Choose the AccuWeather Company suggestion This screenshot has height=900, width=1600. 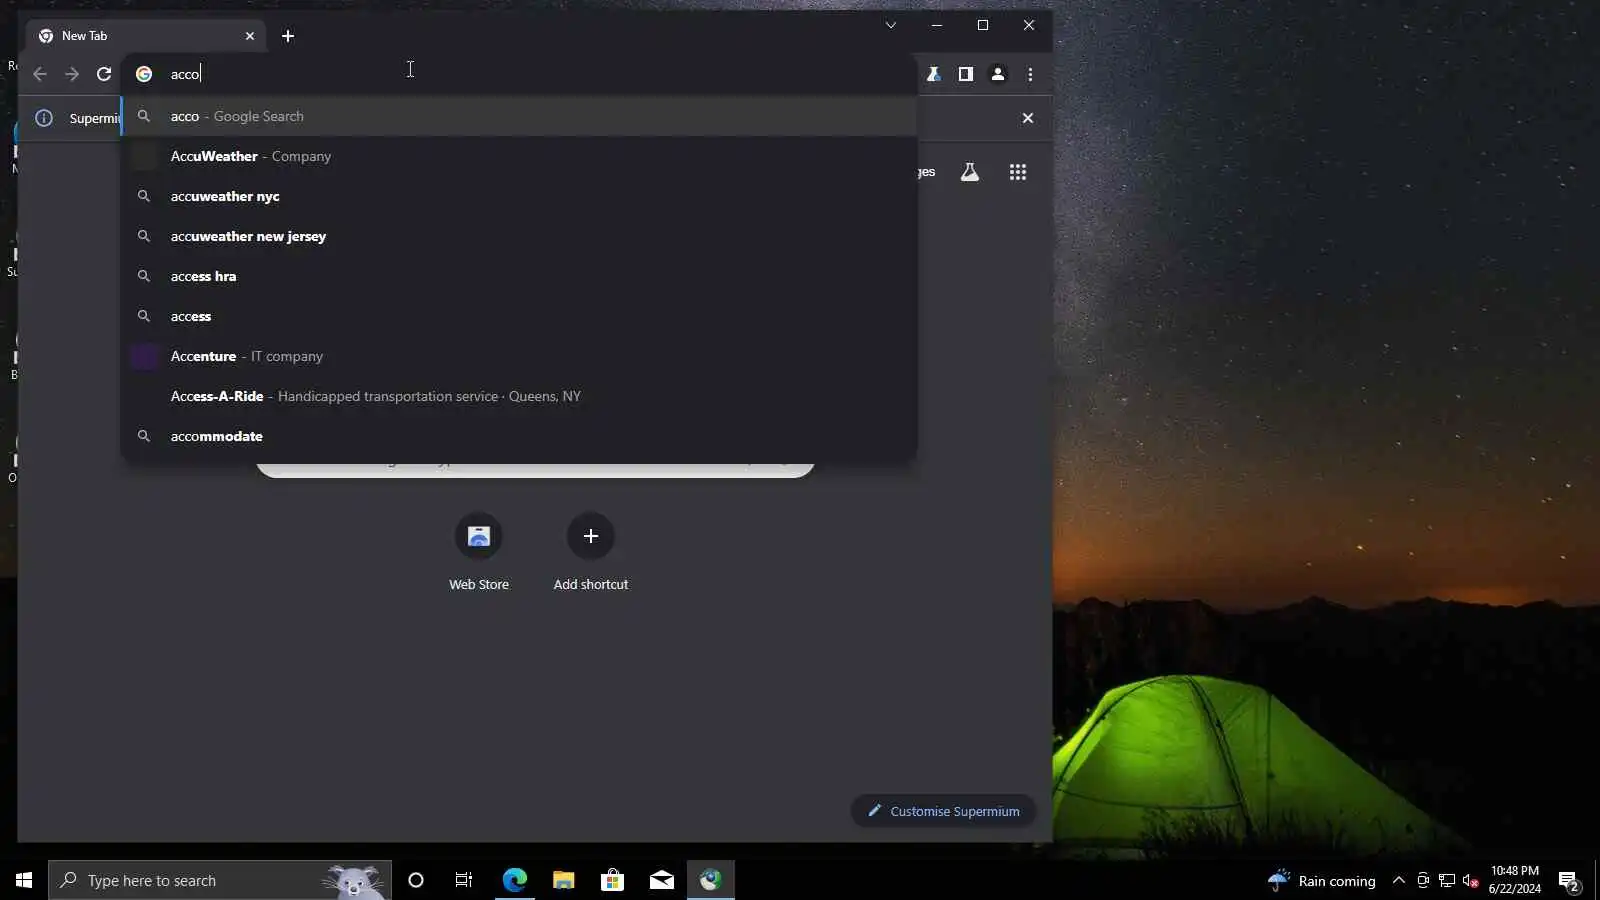[519, 156]
